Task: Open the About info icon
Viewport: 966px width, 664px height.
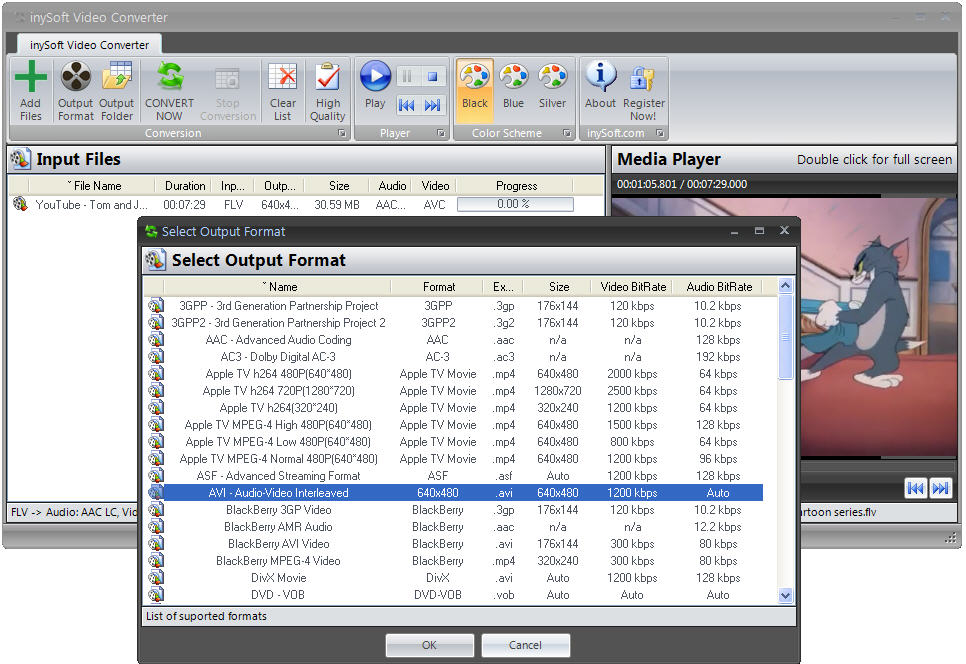Action: (601, 76)
